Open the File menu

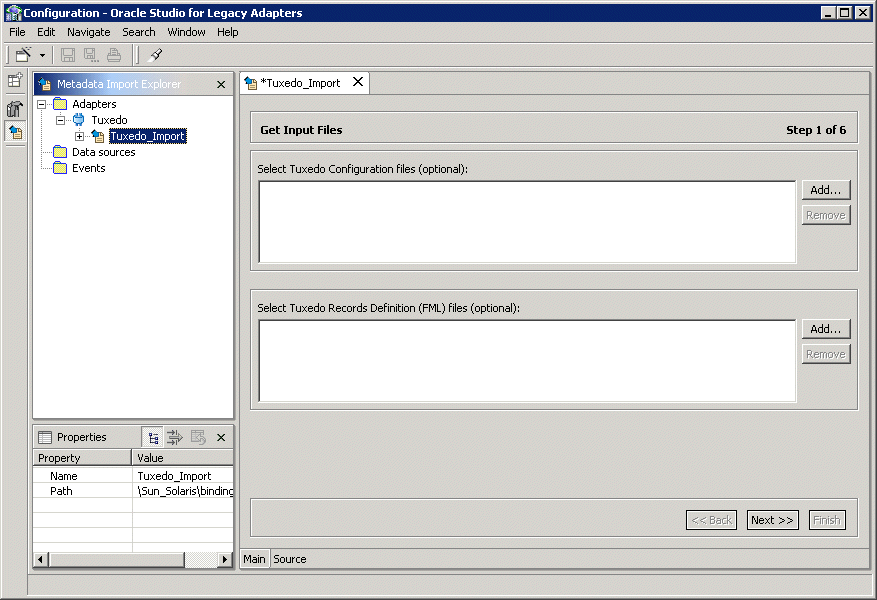(x=17, y=32)
